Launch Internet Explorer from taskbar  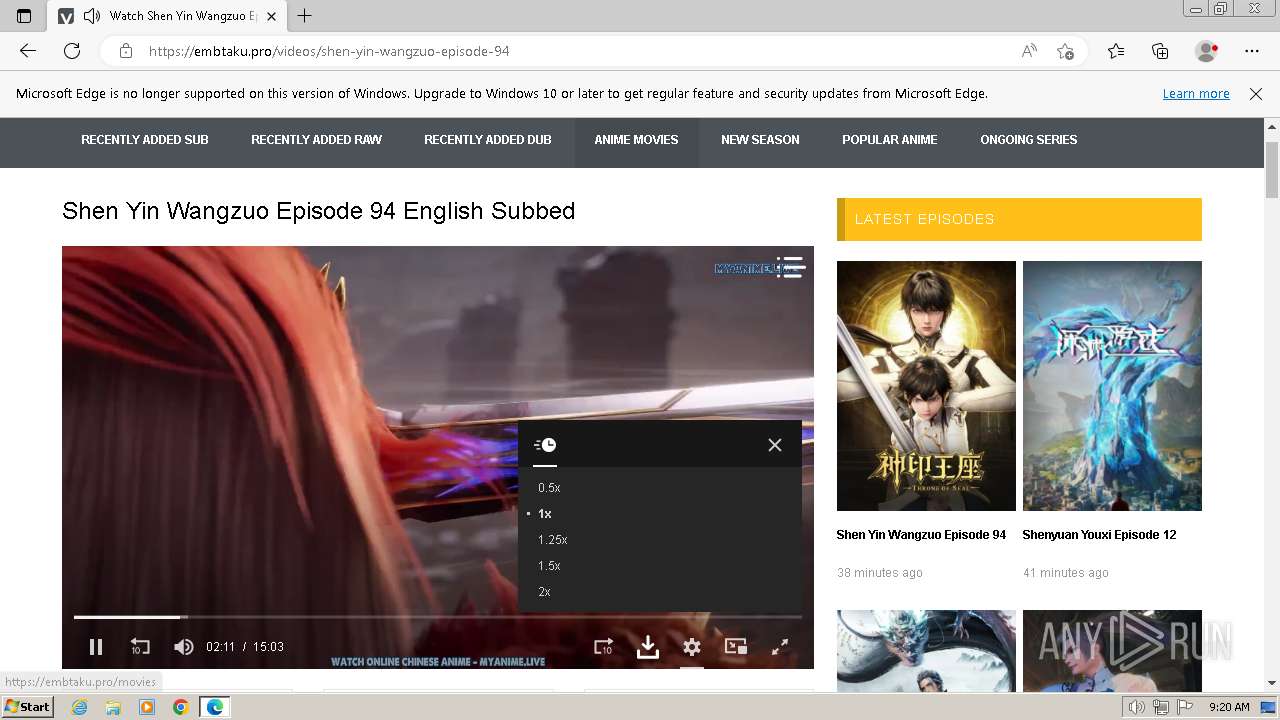[x=79, y=707]
